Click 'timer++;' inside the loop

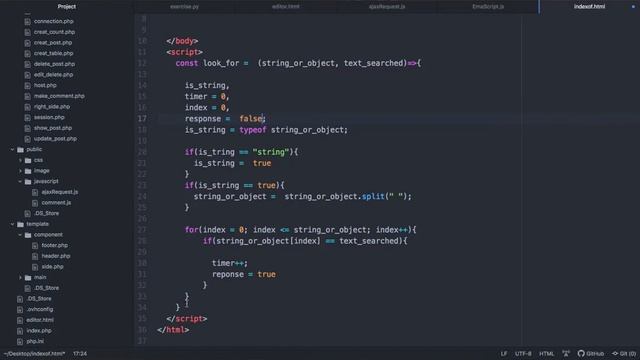tap(230, 263)
